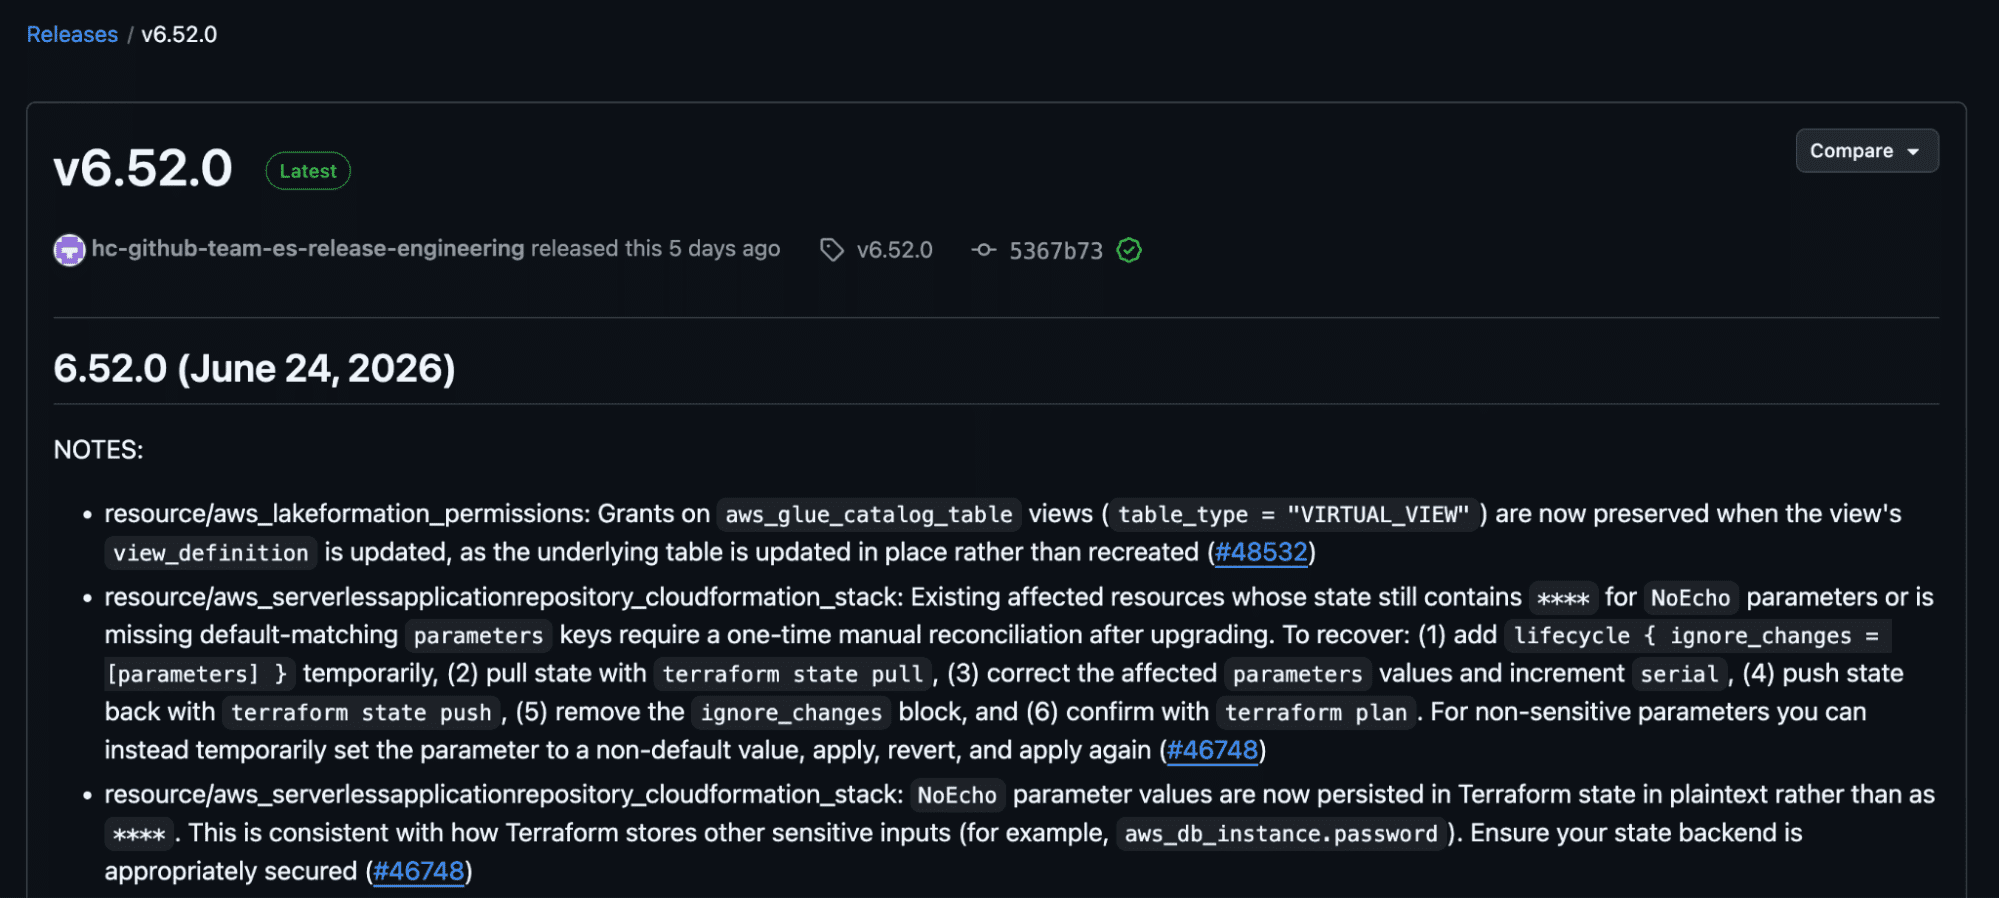Click the v6.52.0 release title heading
This screenshot has width=1999, height=898.
point(143,168)
